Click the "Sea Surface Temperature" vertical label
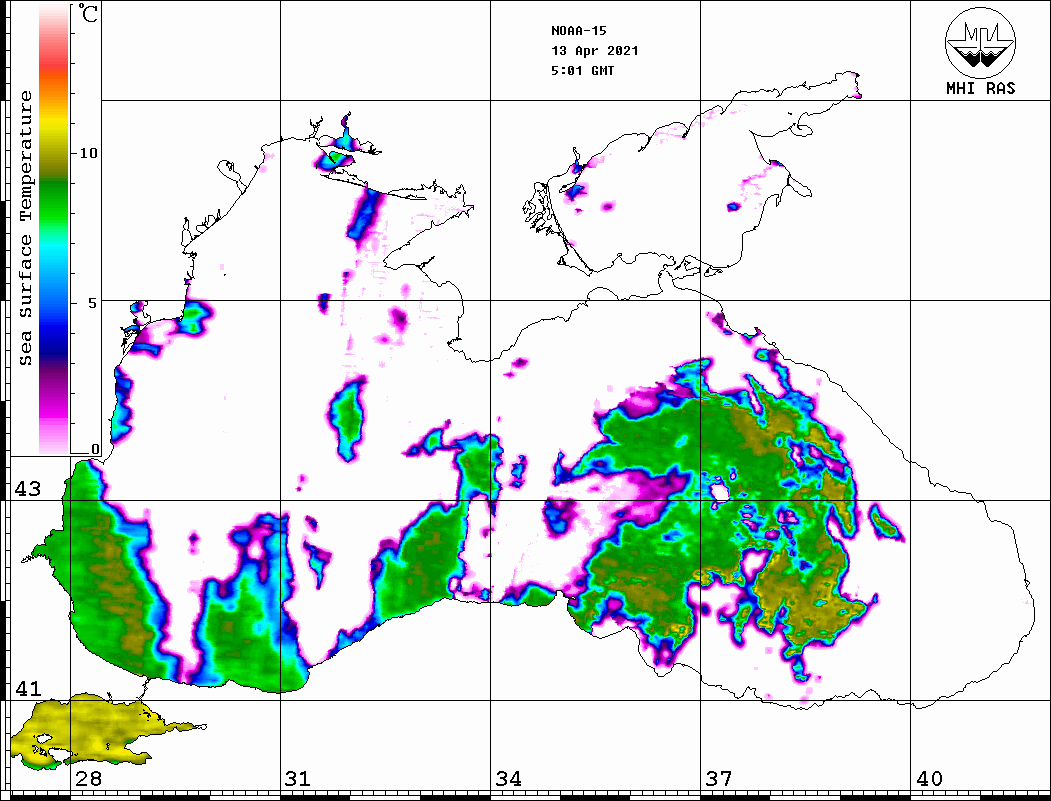 tap(25, 228)
